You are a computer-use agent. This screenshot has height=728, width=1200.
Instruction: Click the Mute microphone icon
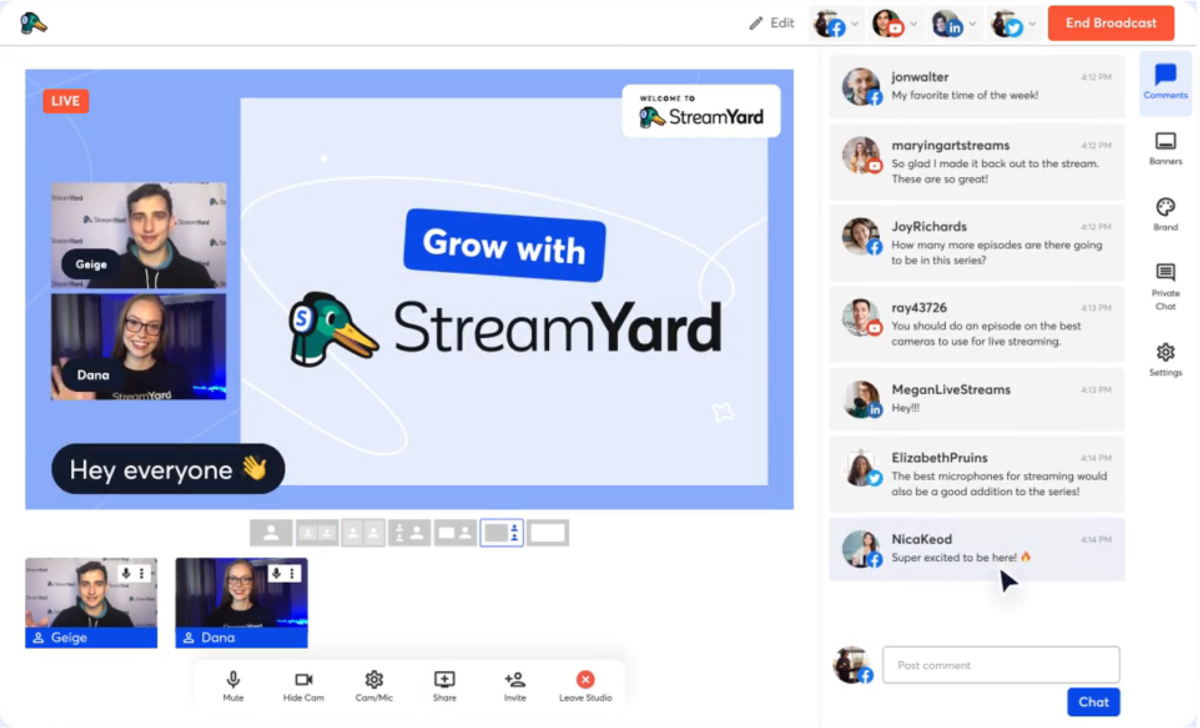tap(233, 679)
